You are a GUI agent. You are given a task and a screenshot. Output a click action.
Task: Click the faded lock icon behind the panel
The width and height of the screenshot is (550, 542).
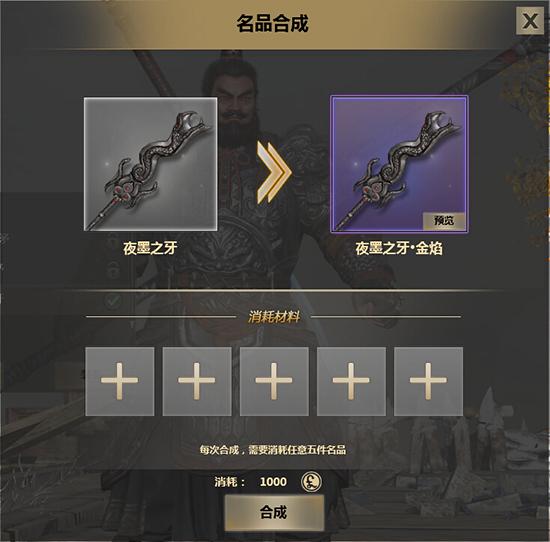113,270
